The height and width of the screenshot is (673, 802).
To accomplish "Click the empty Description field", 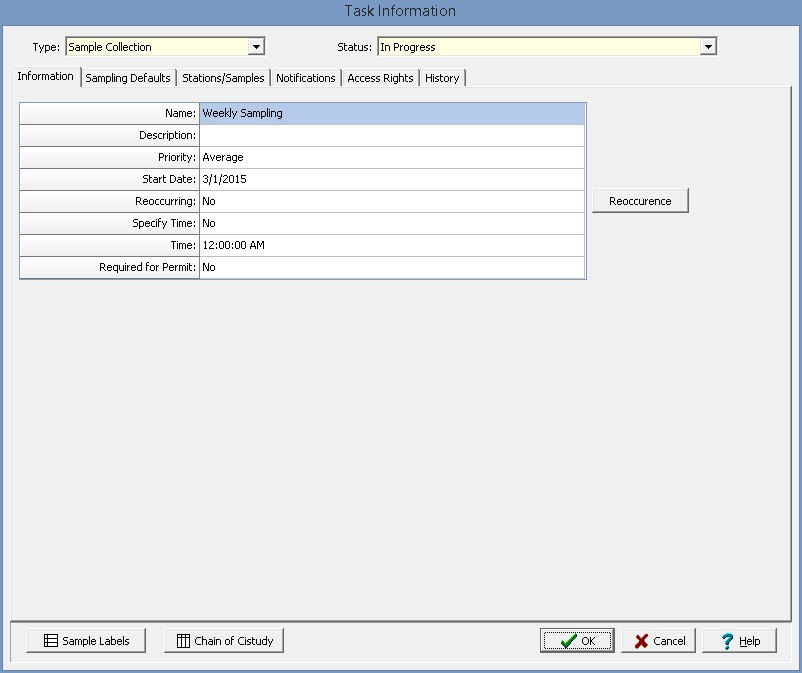I will pos(391,135).
